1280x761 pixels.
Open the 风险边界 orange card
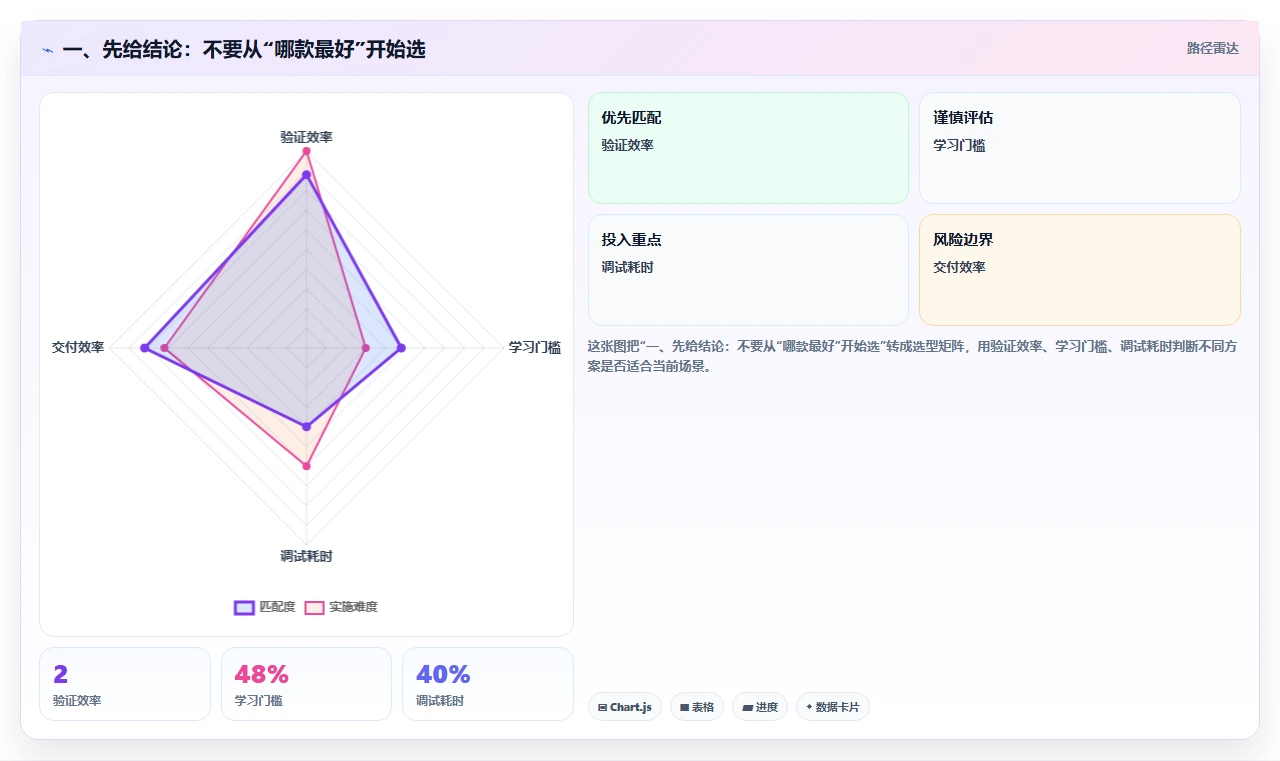point(1080,270)
